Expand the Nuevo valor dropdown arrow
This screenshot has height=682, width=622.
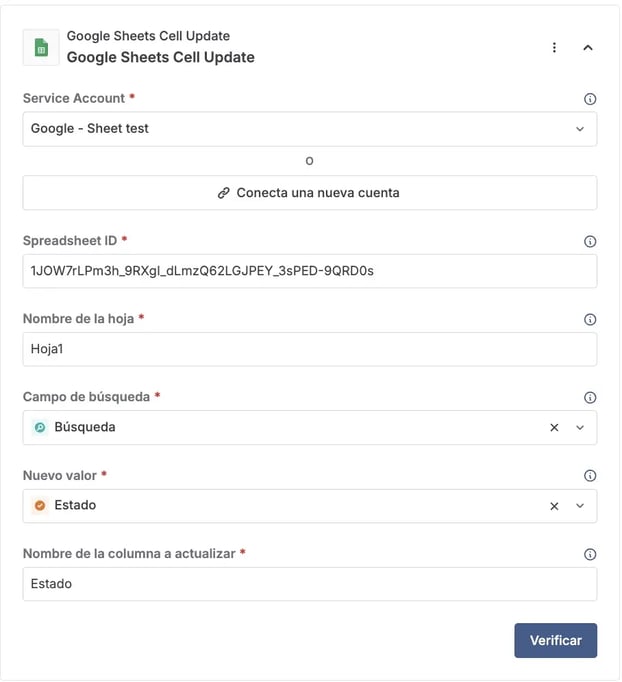[580, 506]
